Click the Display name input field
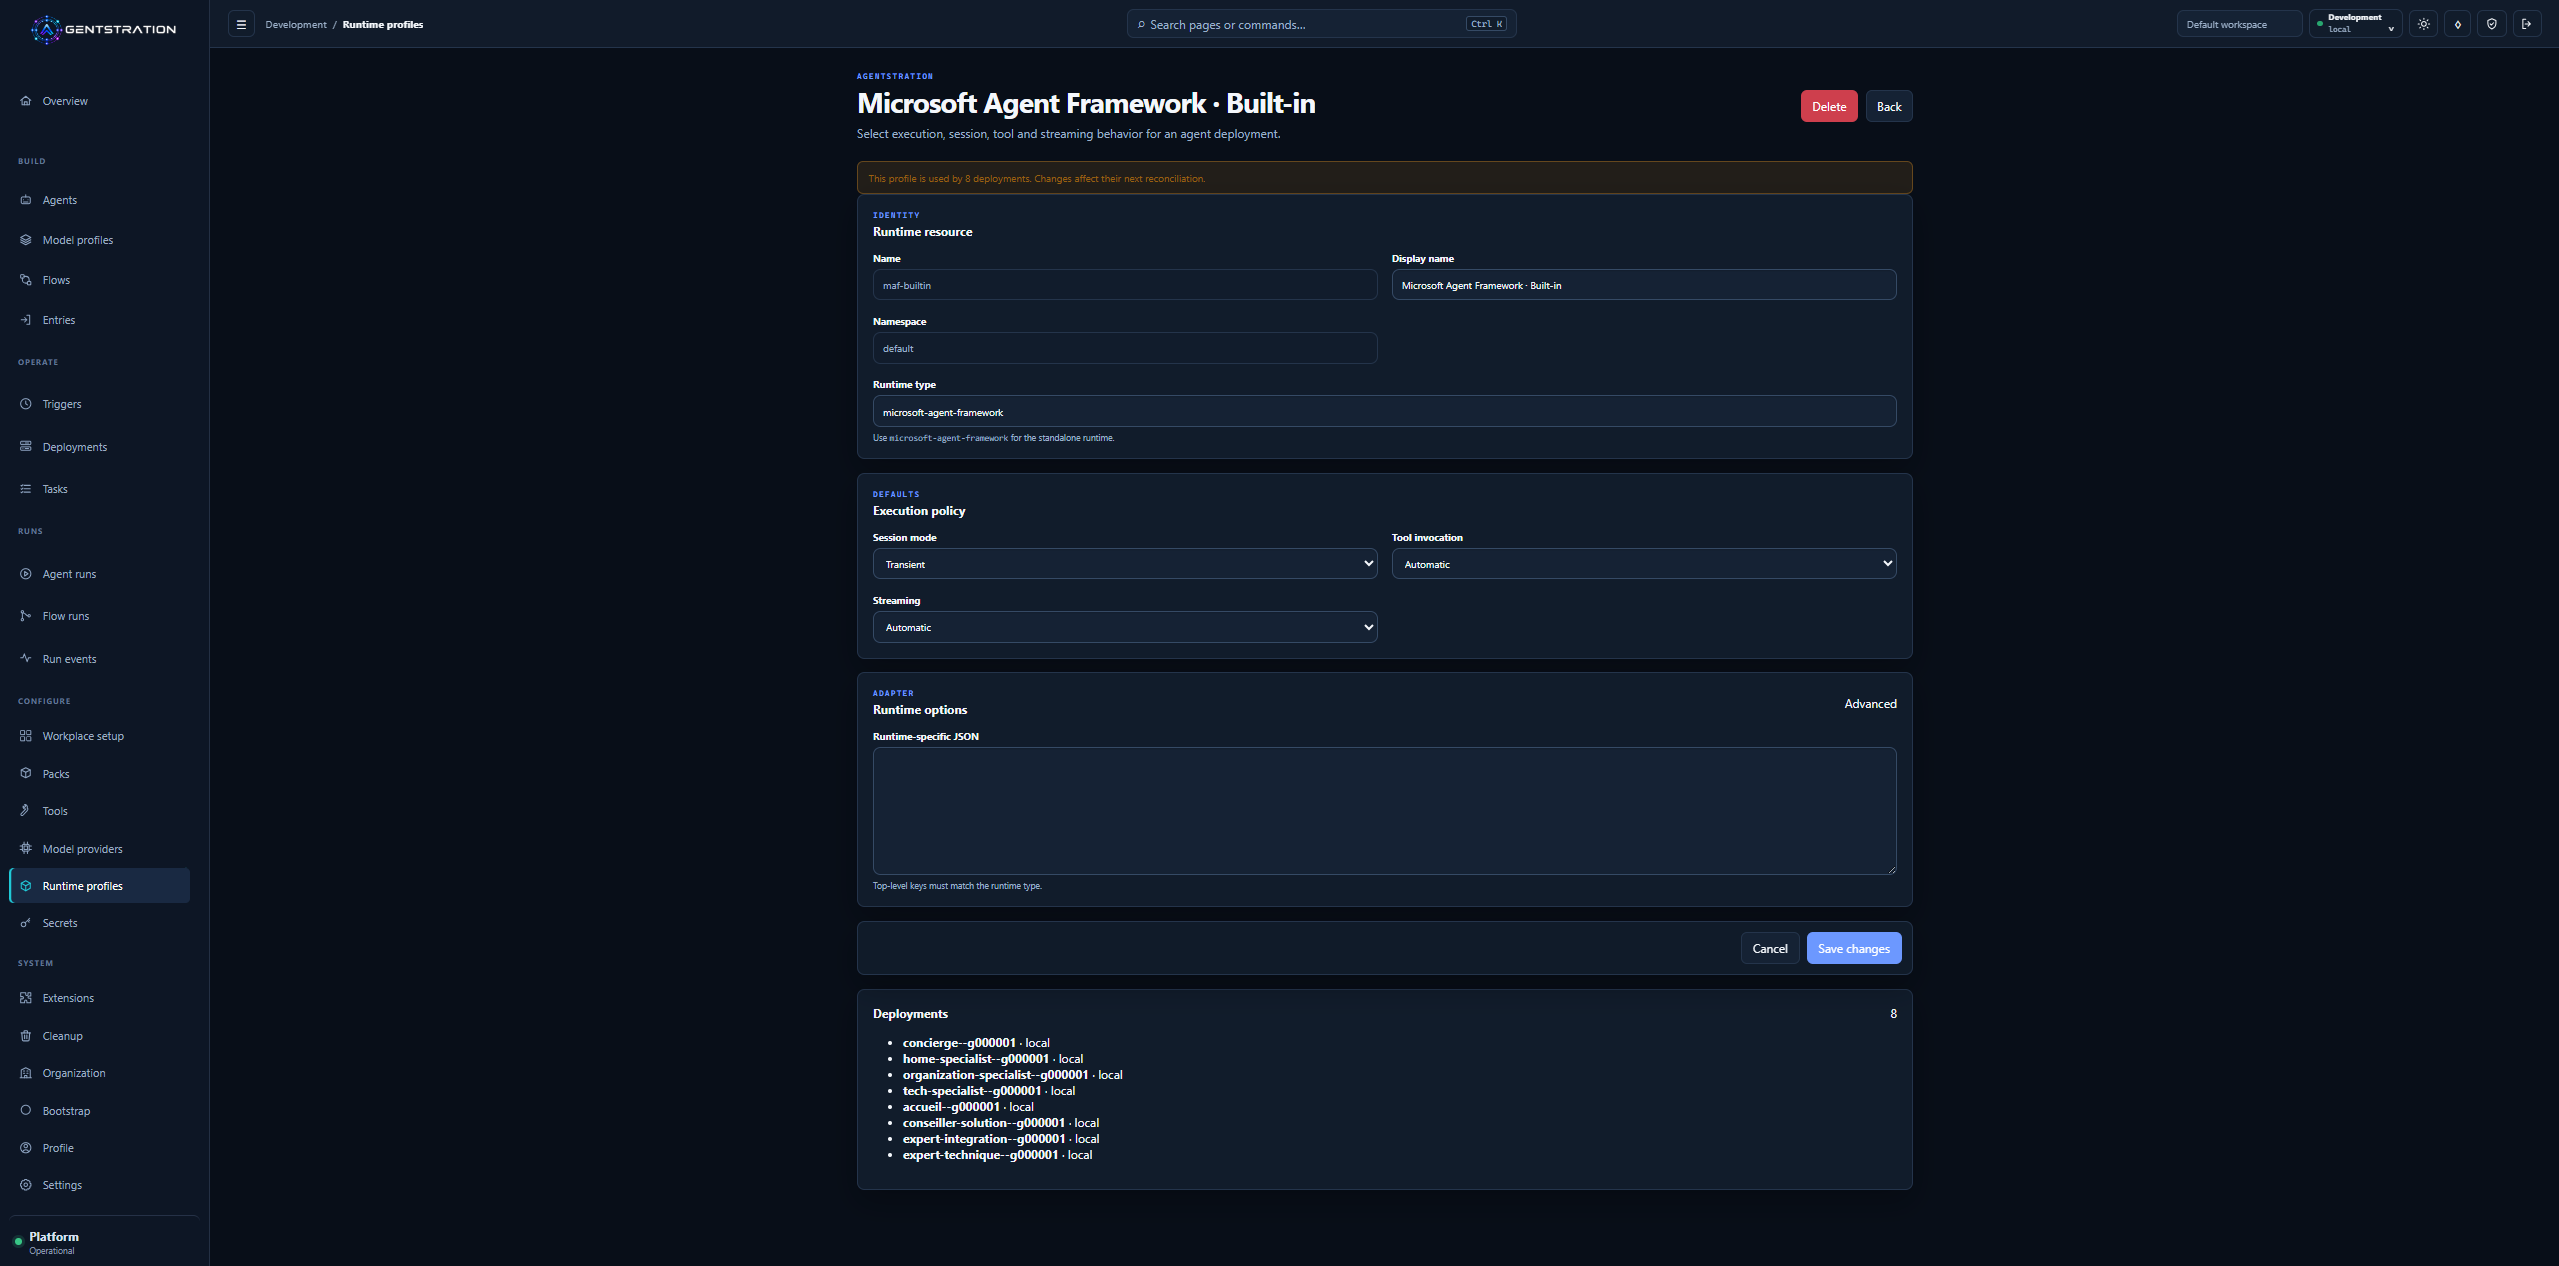Image resolution: width=2559 pixels, height=1266 pixels. coord(1644,285)
